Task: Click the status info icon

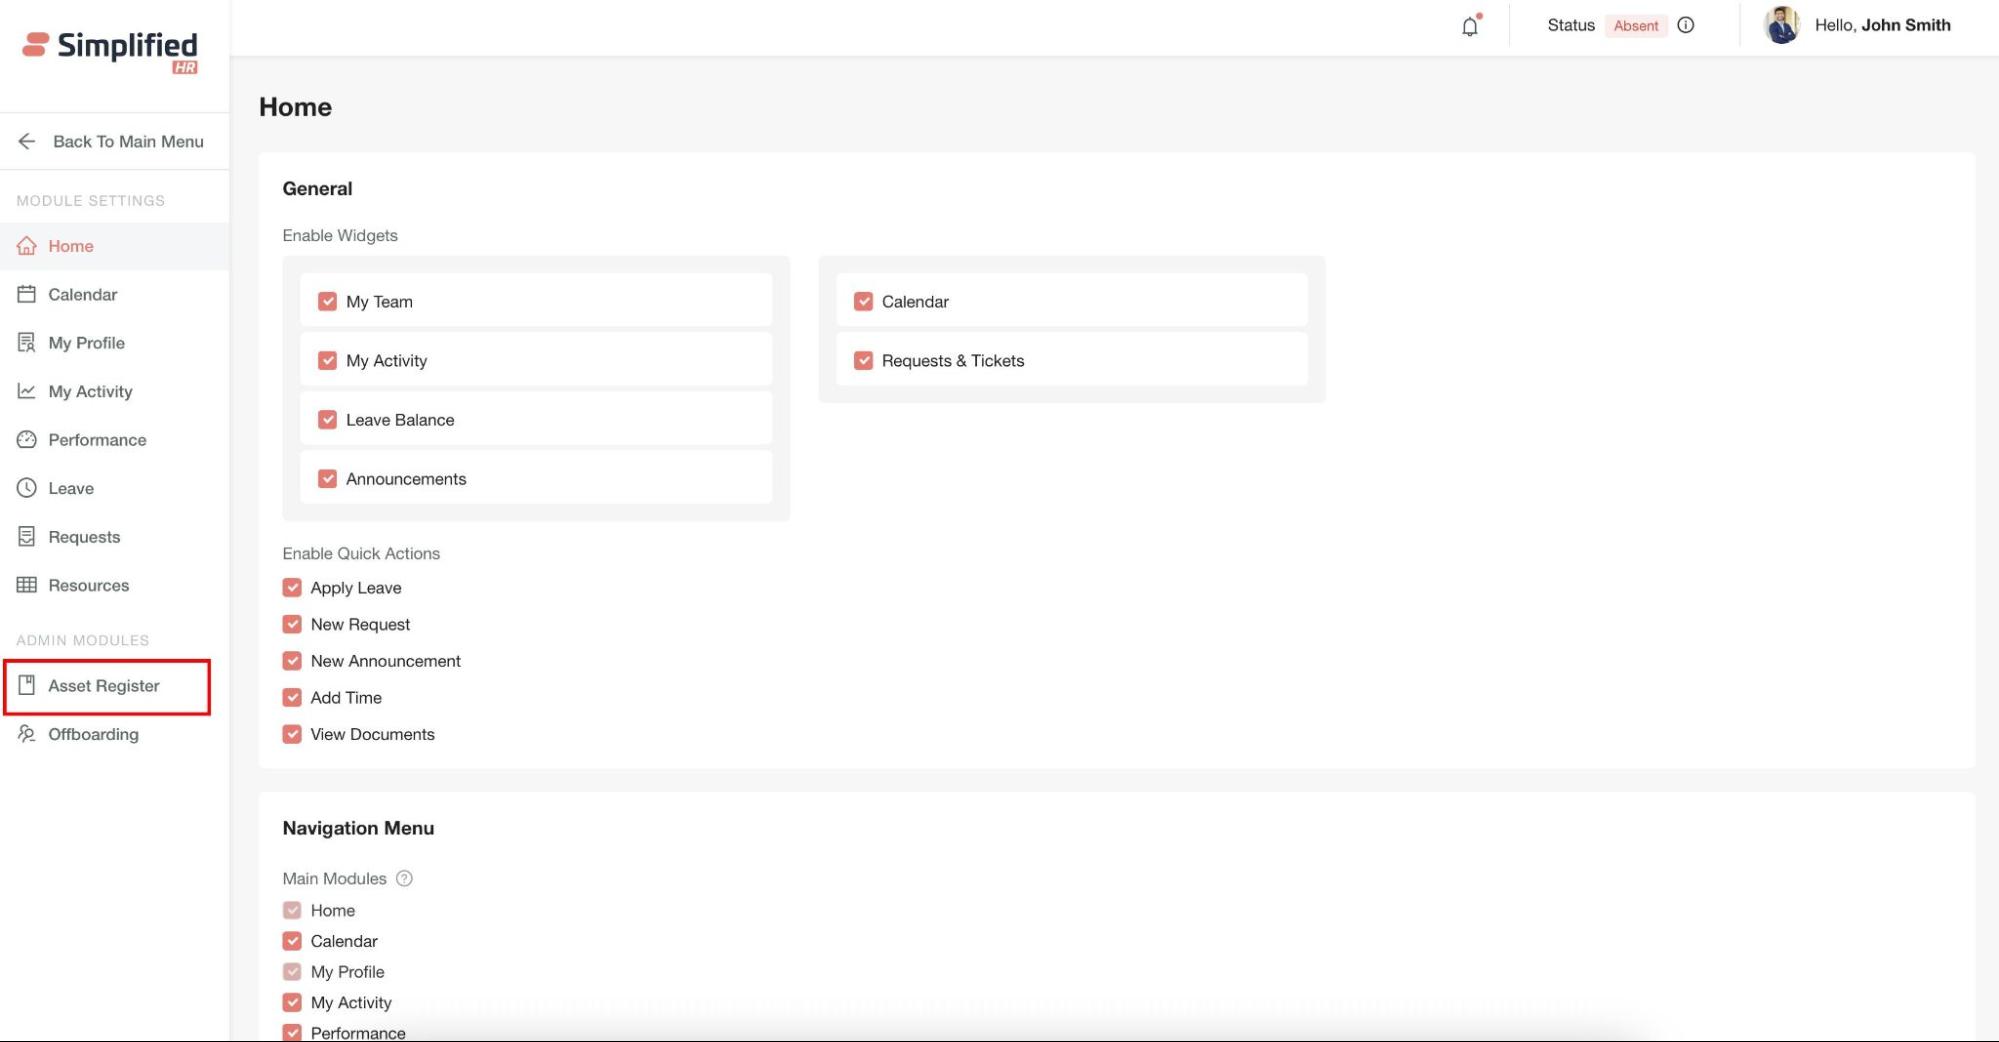Action: [x=1686, y=25]
